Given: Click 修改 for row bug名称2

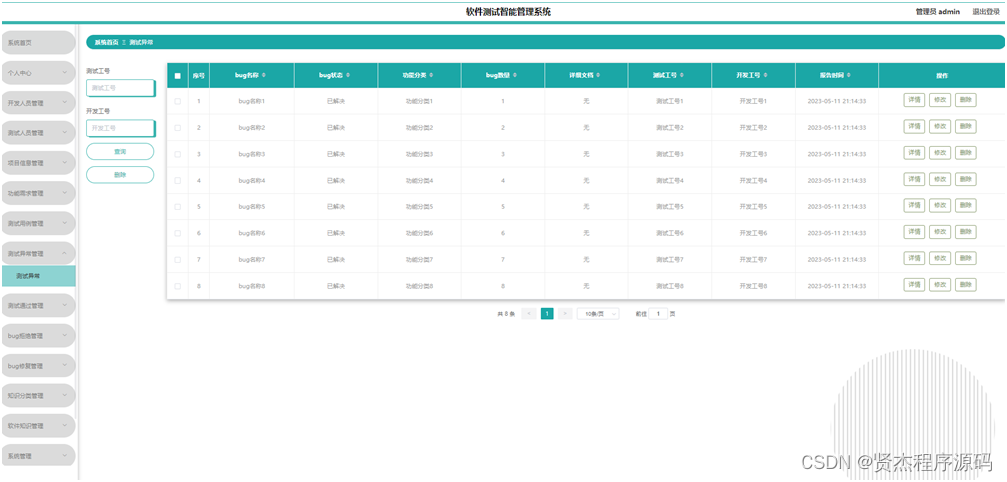Looking at the screenshot, I should (940, 126).
